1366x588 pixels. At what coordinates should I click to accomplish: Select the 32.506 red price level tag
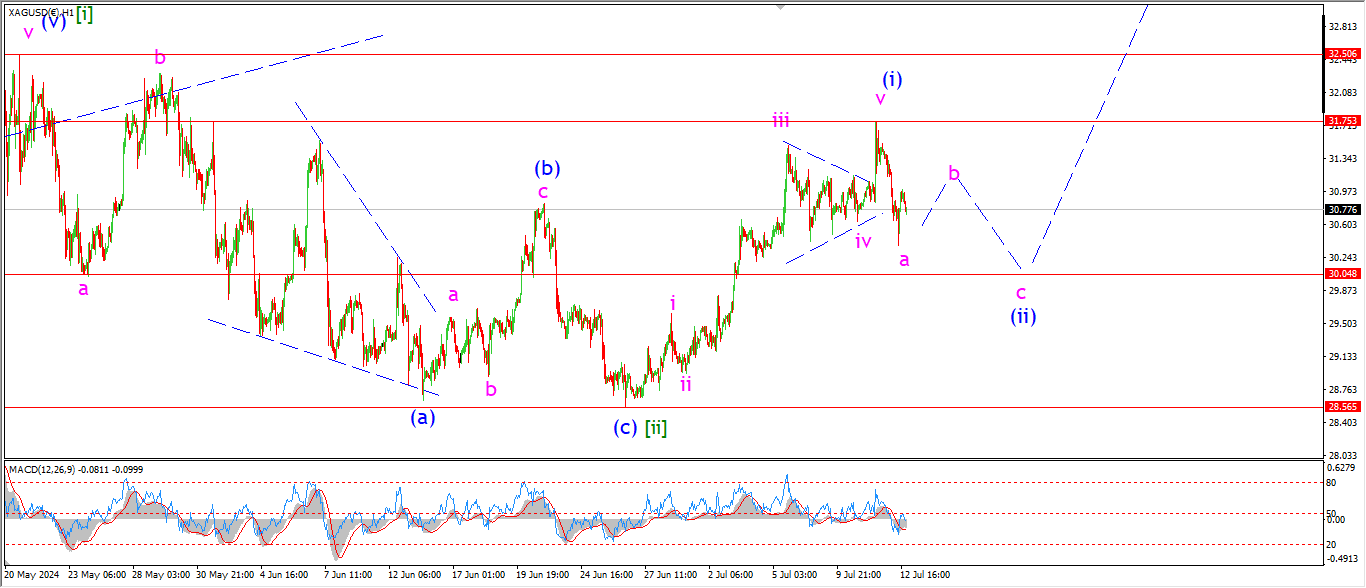[x=1341, y=54]
